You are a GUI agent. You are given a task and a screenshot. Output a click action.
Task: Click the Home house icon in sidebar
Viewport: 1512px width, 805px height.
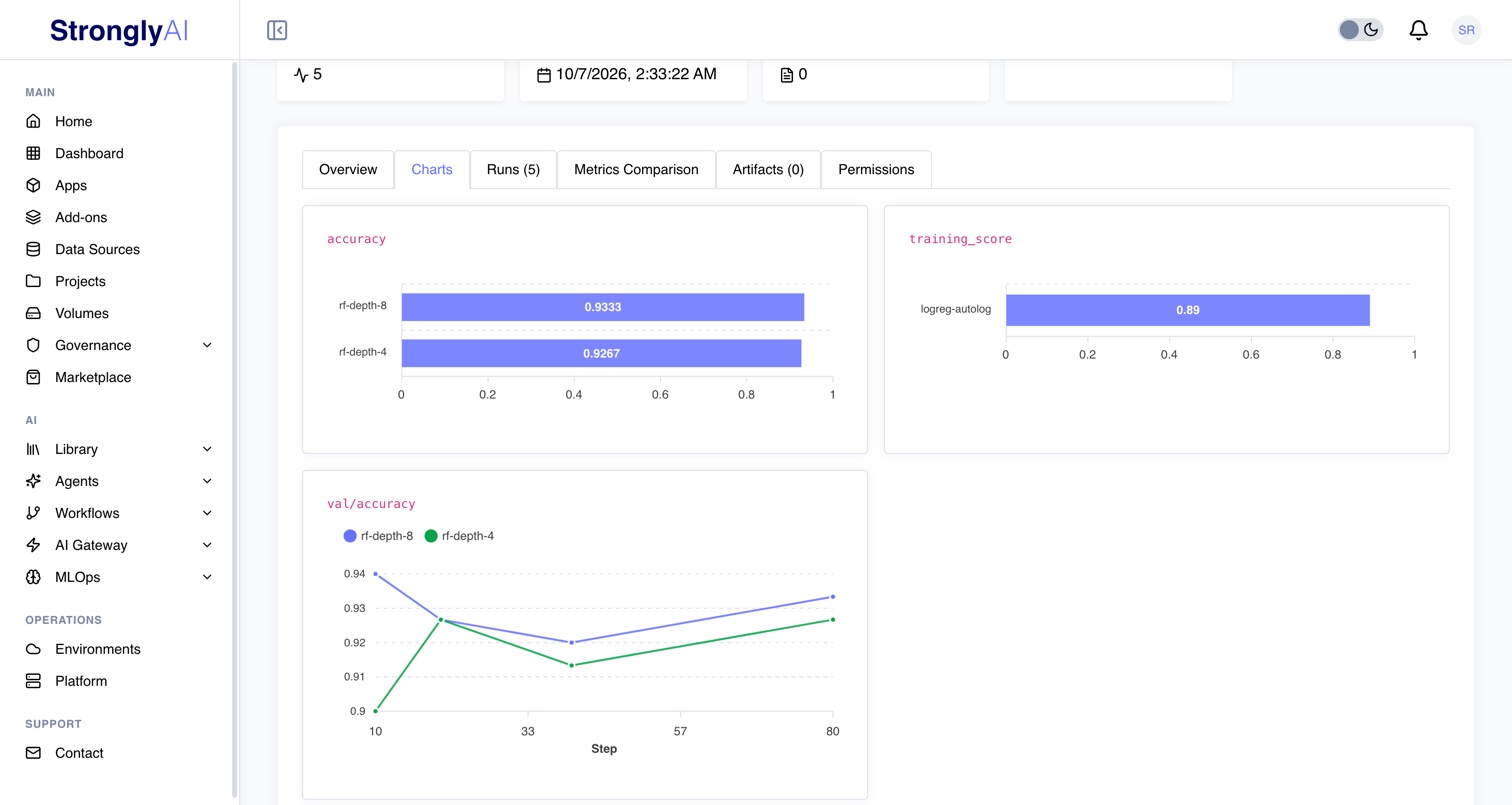(33, 121)
